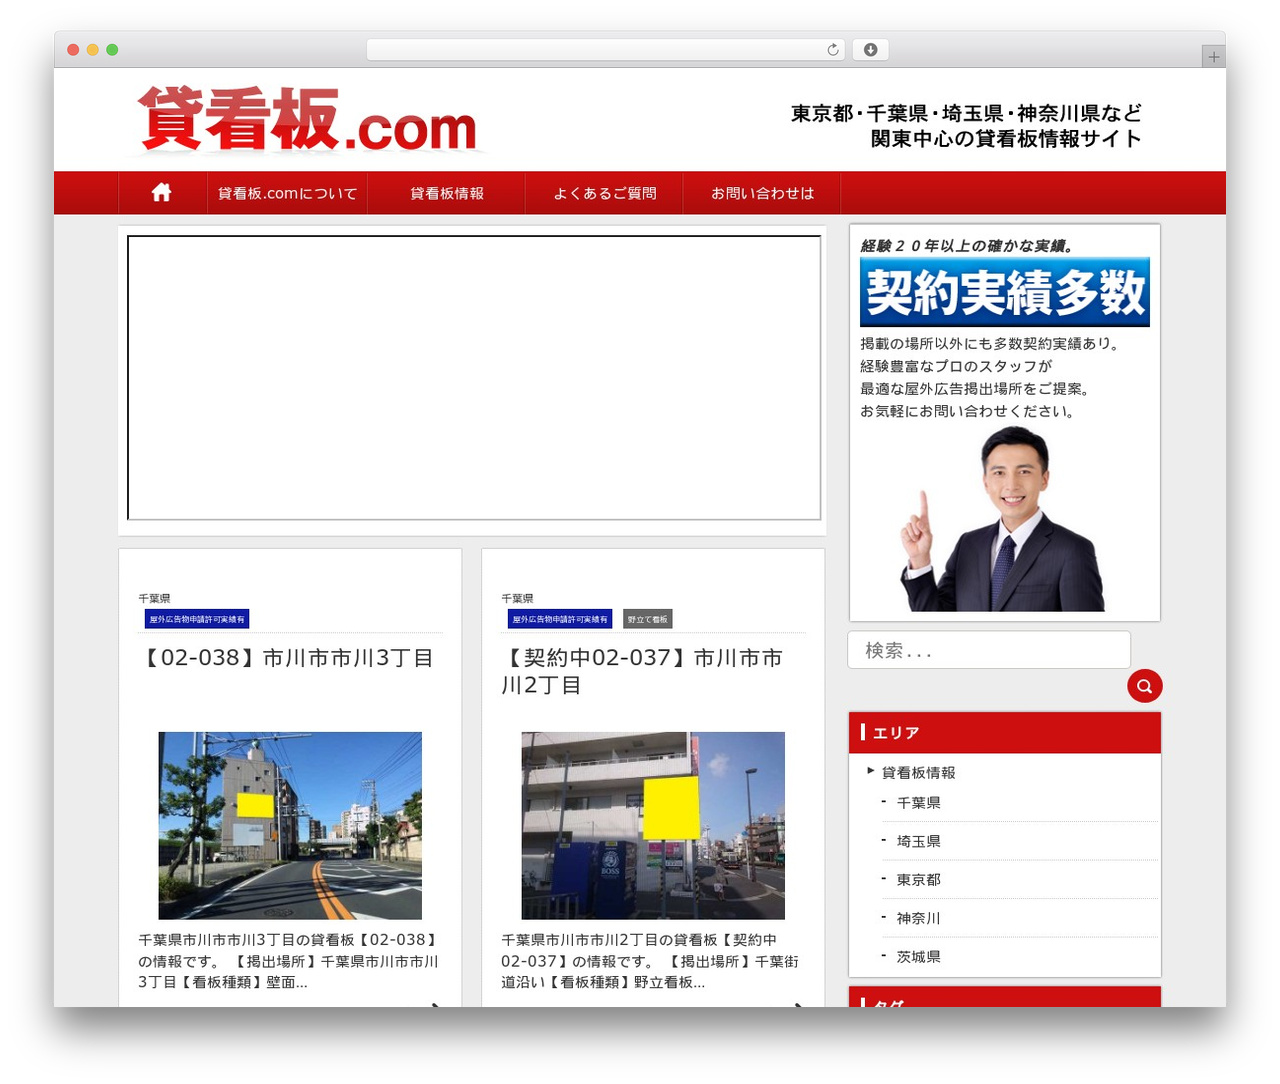
Task: Select 埼玉県 in エリア list
Action: tap(918, 841)
